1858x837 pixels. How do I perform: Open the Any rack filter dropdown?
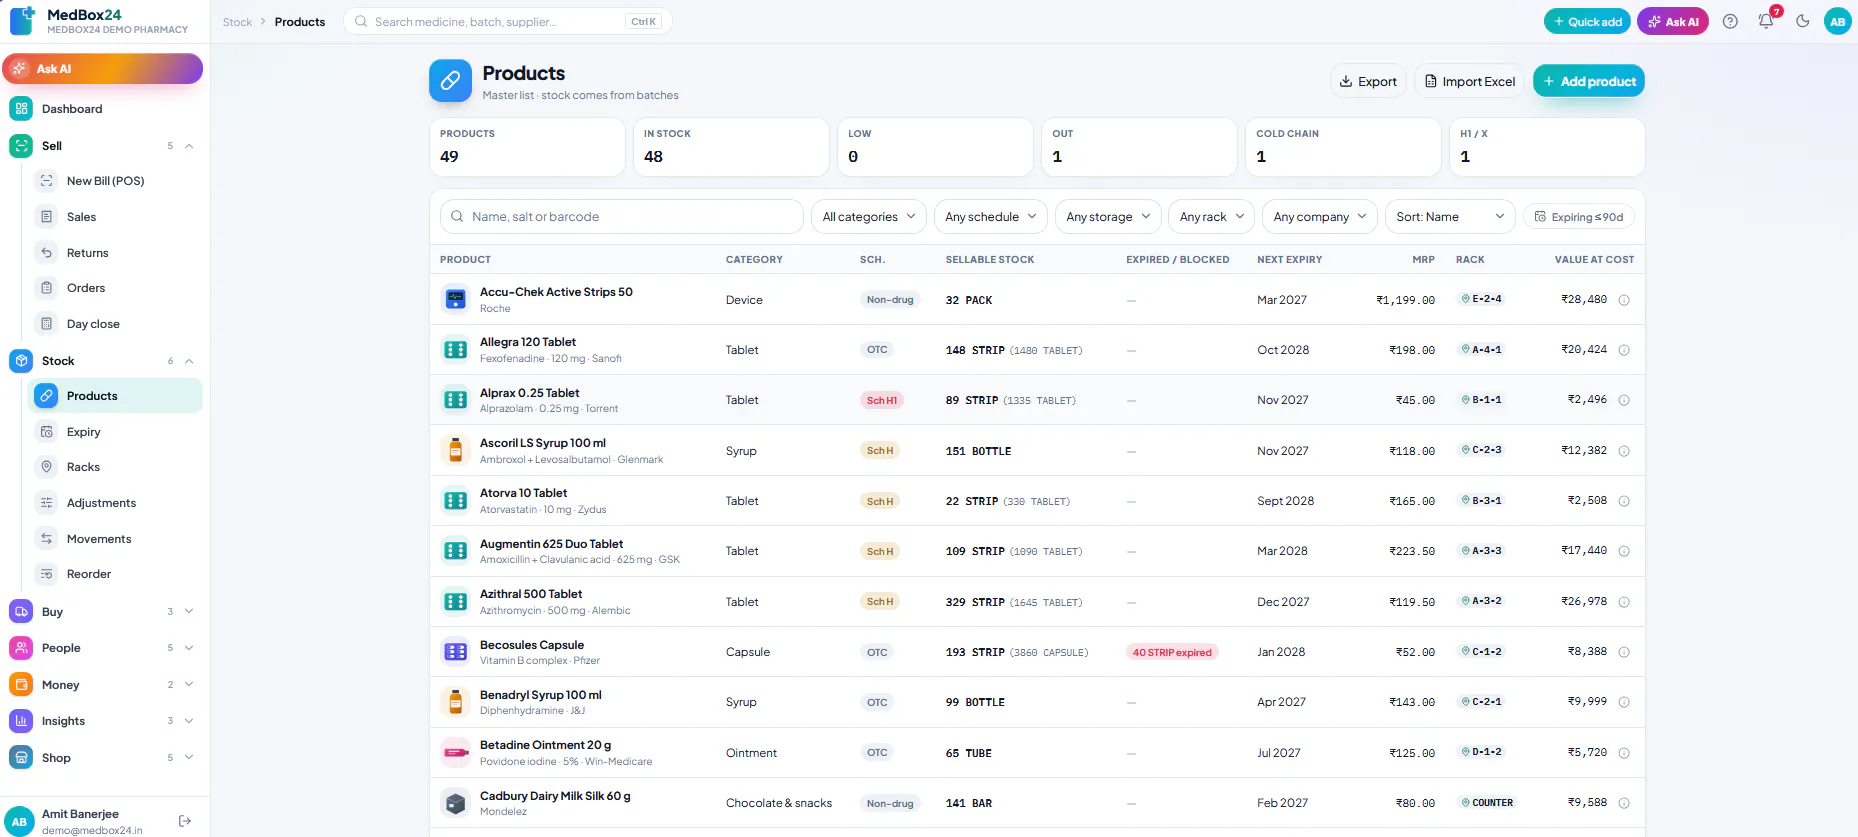pos(1212,217)
